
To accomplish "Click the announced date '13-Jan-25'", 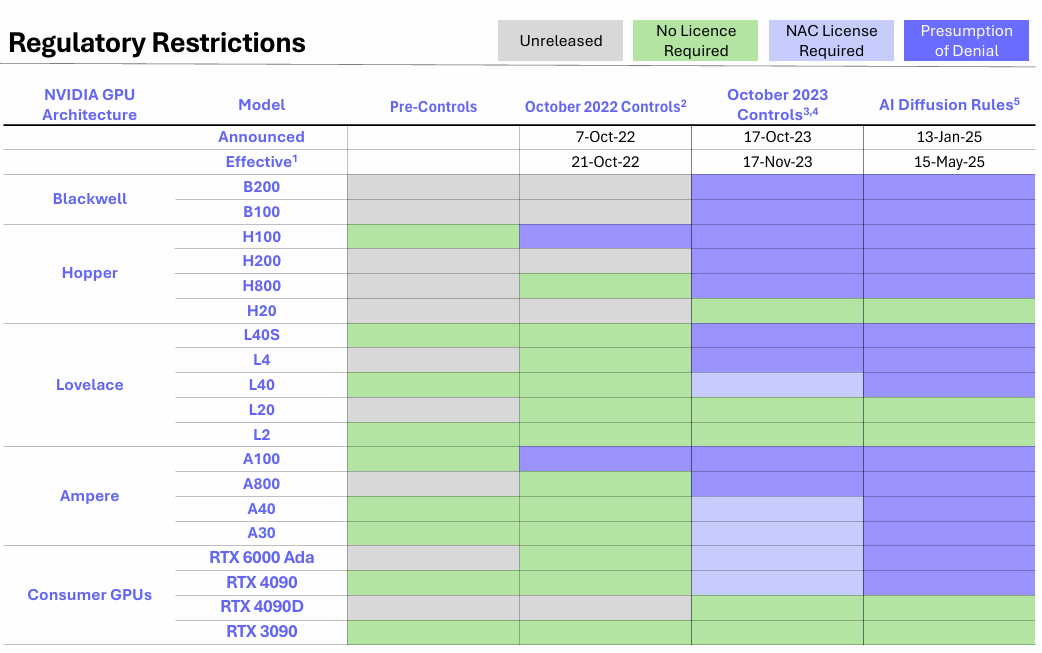I will [x=949, y=137].
